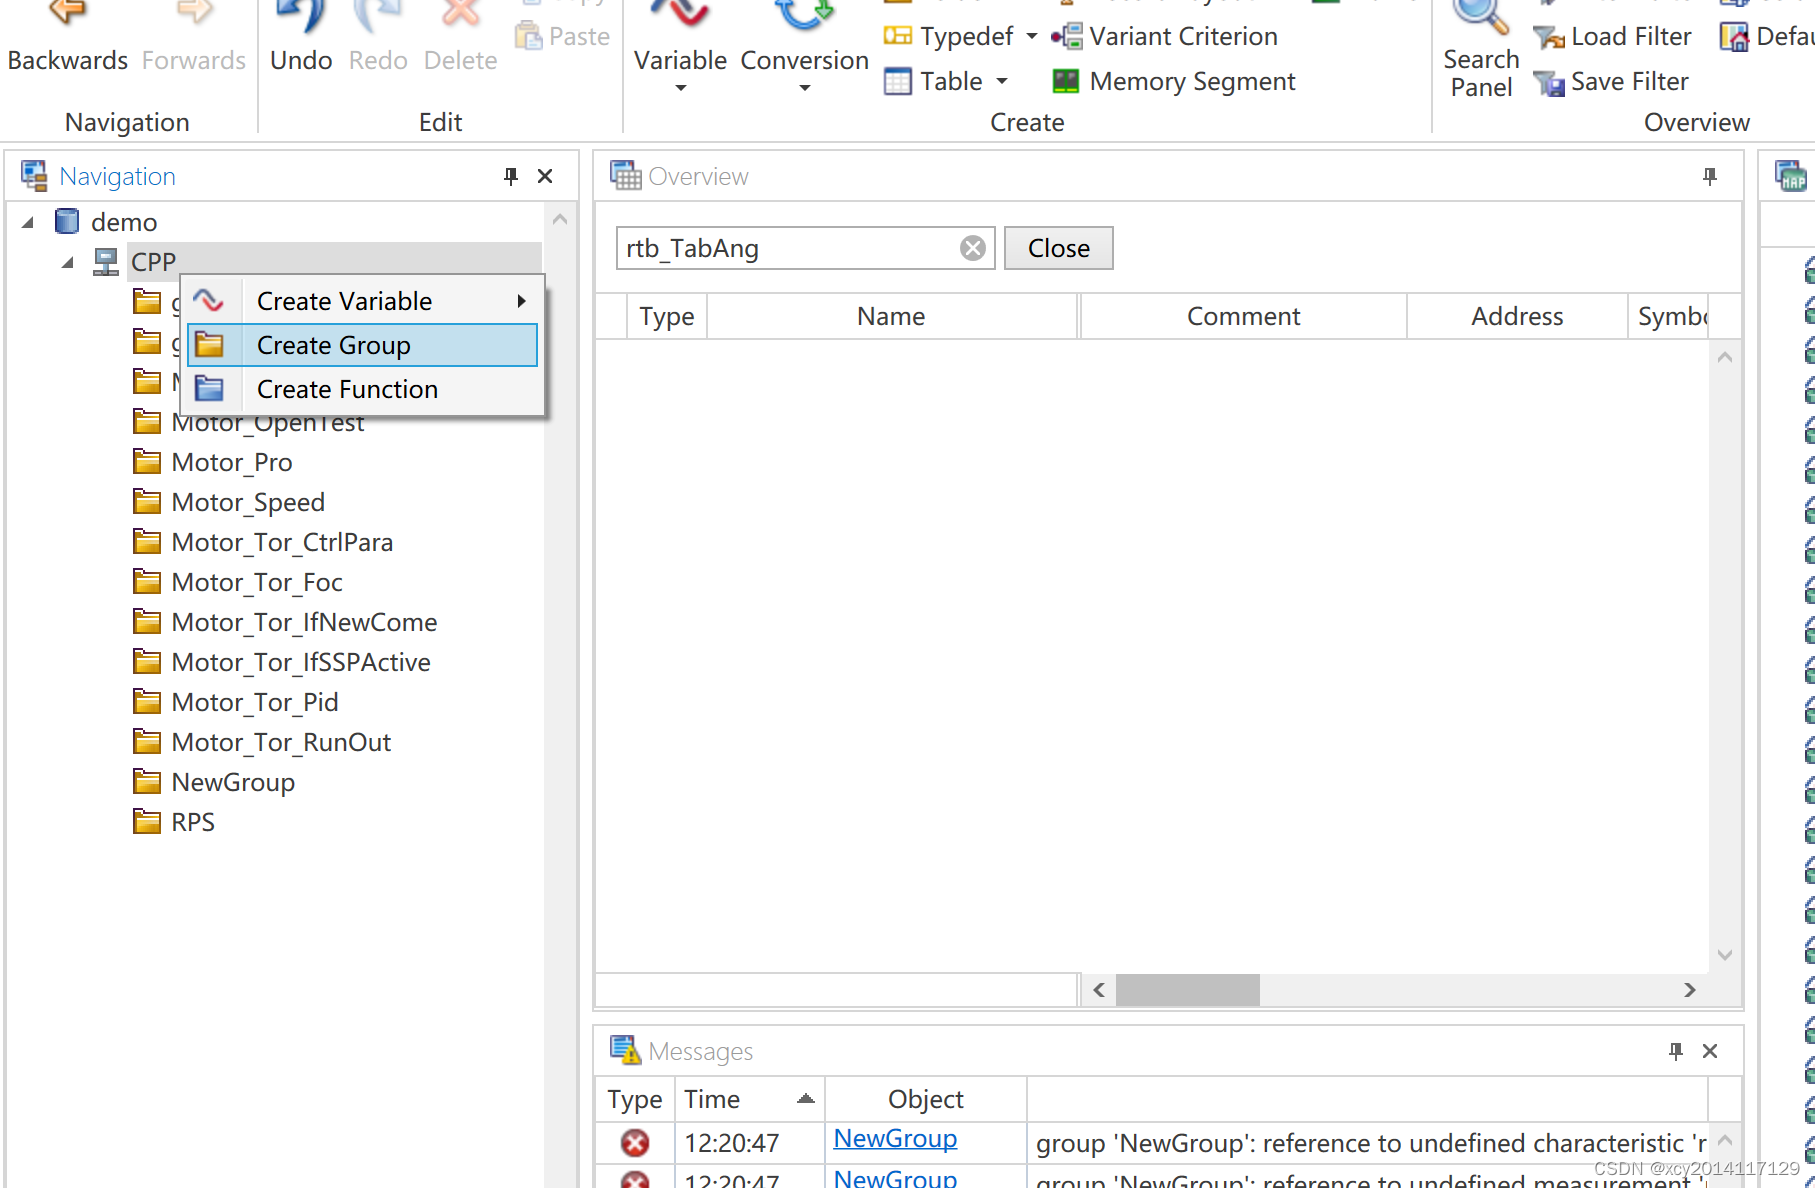Open the Variable dropdown arrow

pos(681,88)
